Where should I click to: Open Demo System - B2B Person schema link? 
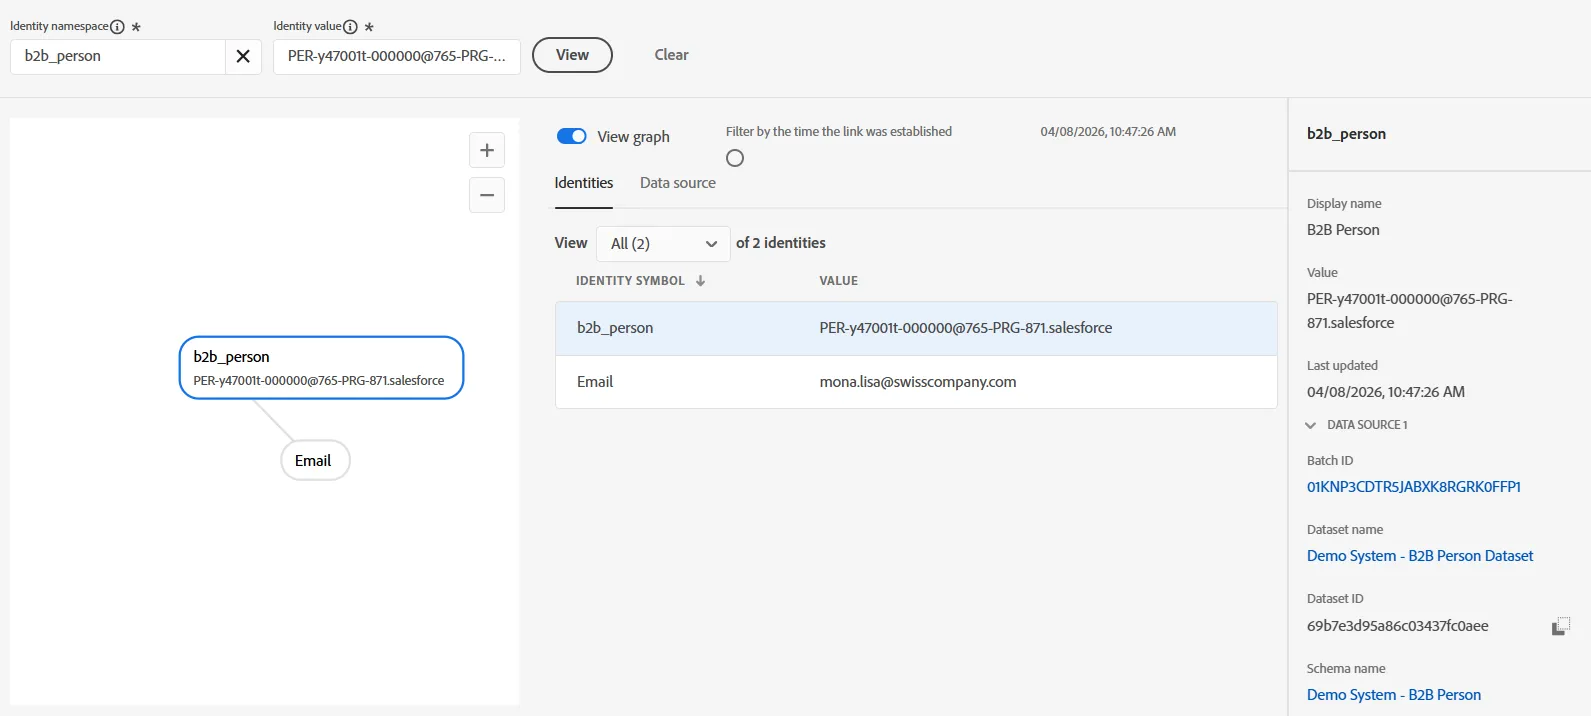coord(1394,695)
